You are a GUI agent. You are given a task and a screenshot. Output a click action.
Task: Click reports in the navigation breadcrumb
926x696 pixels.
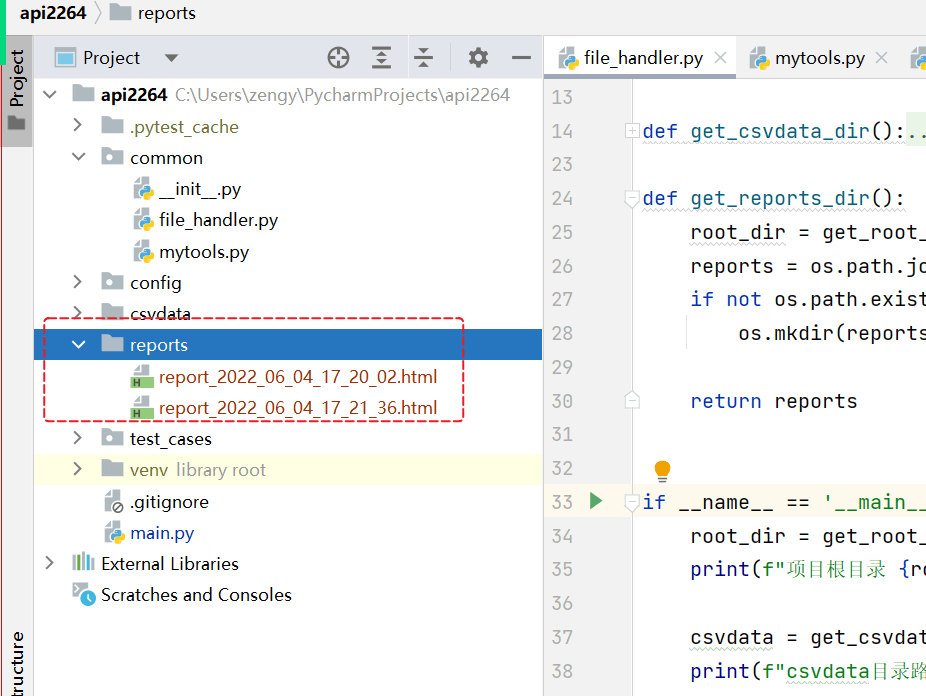coord(167,13)
